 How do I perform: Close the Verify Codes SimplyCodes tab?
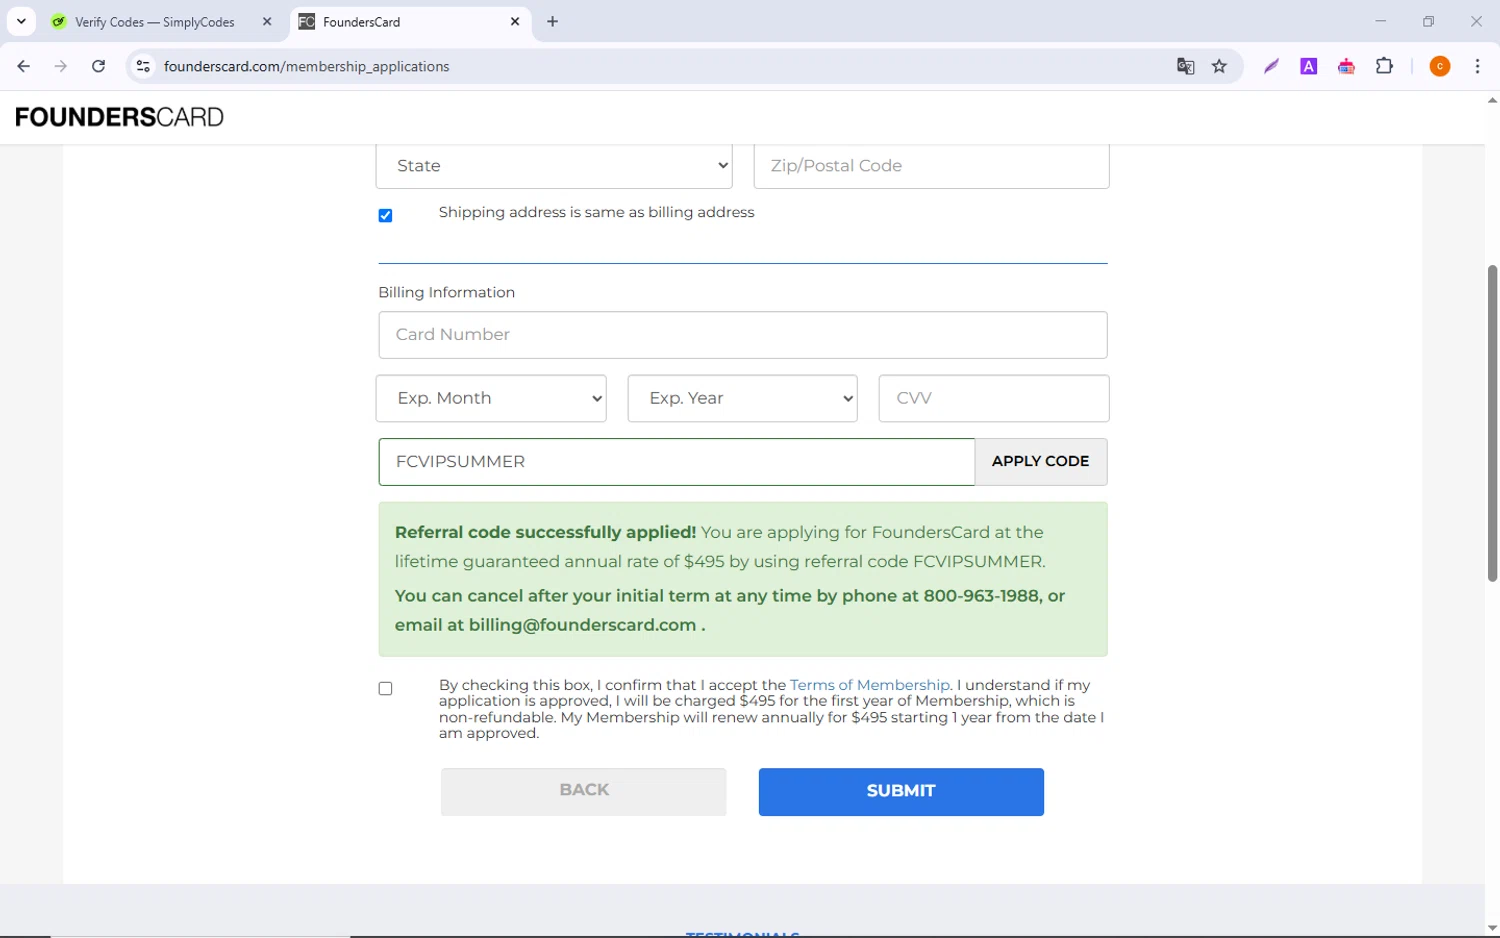pyautogui.click(x=267, y=21)
